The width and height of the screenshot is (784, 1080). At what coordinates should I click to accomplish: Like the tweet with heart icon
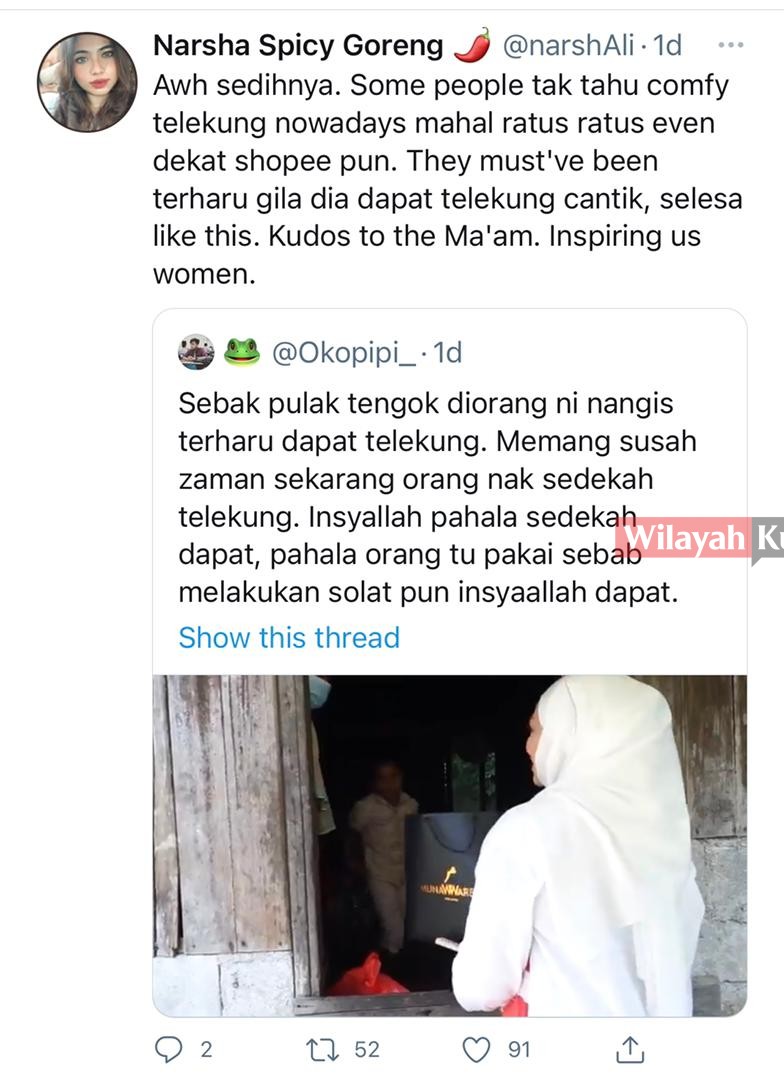point(475,1050)
